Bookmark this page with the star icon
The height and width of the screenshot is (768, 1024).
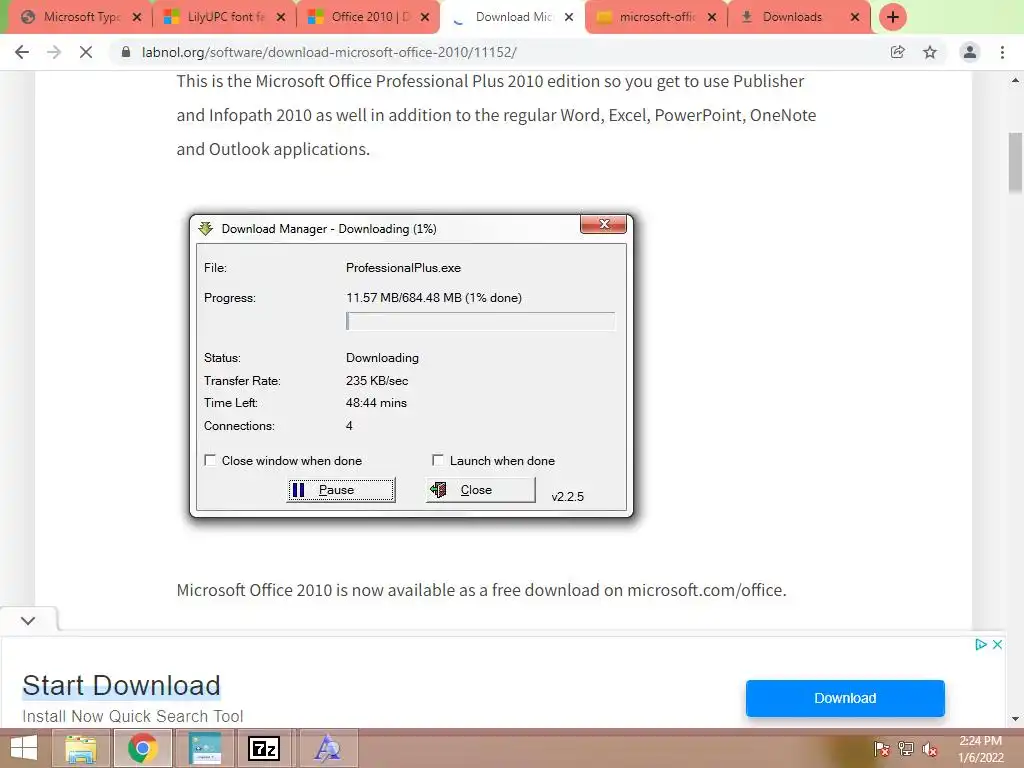930,52
